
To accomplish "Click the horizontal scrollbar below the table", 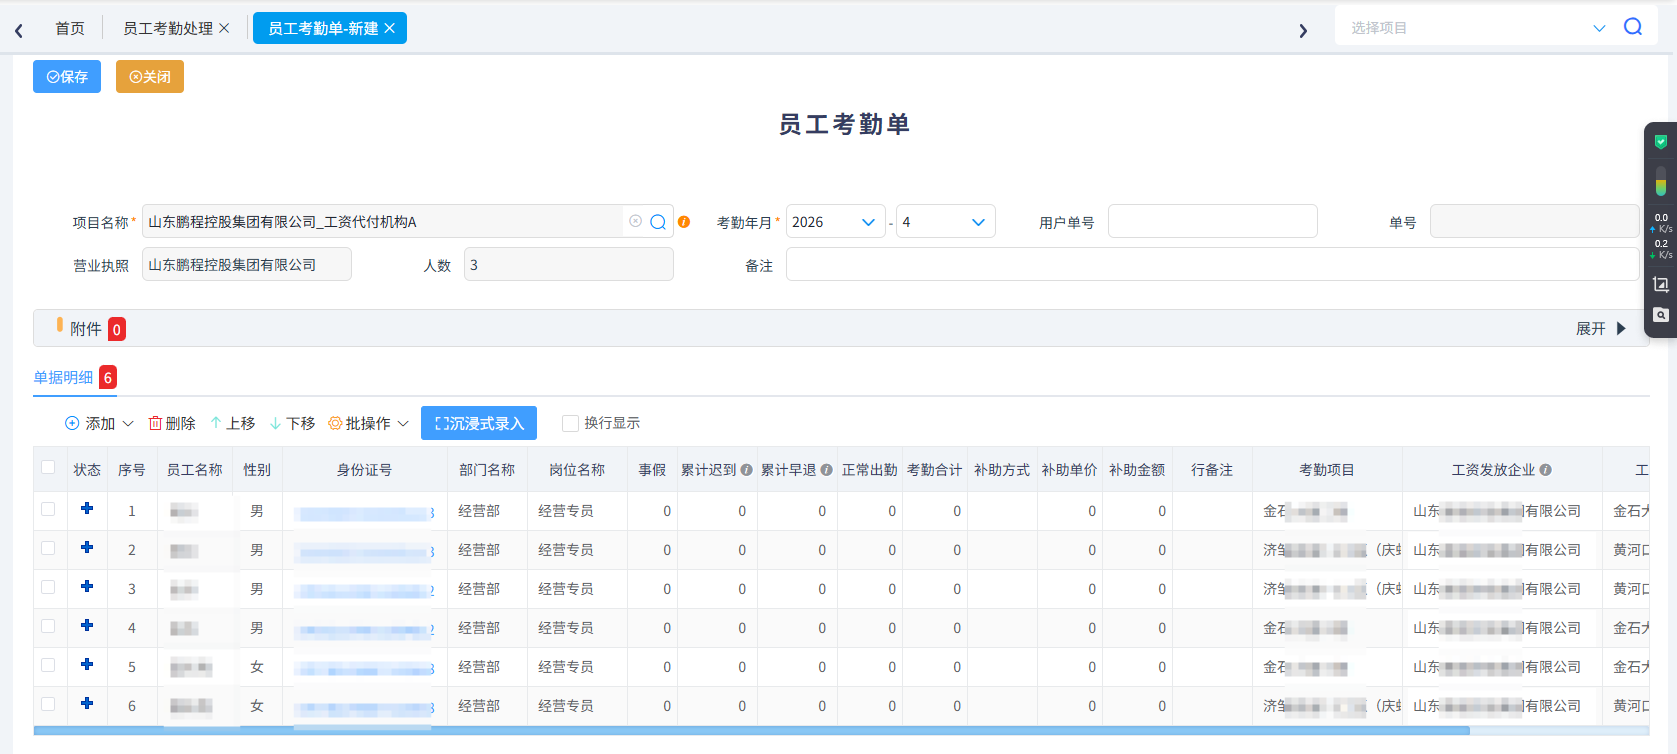I will coord(751,731).
